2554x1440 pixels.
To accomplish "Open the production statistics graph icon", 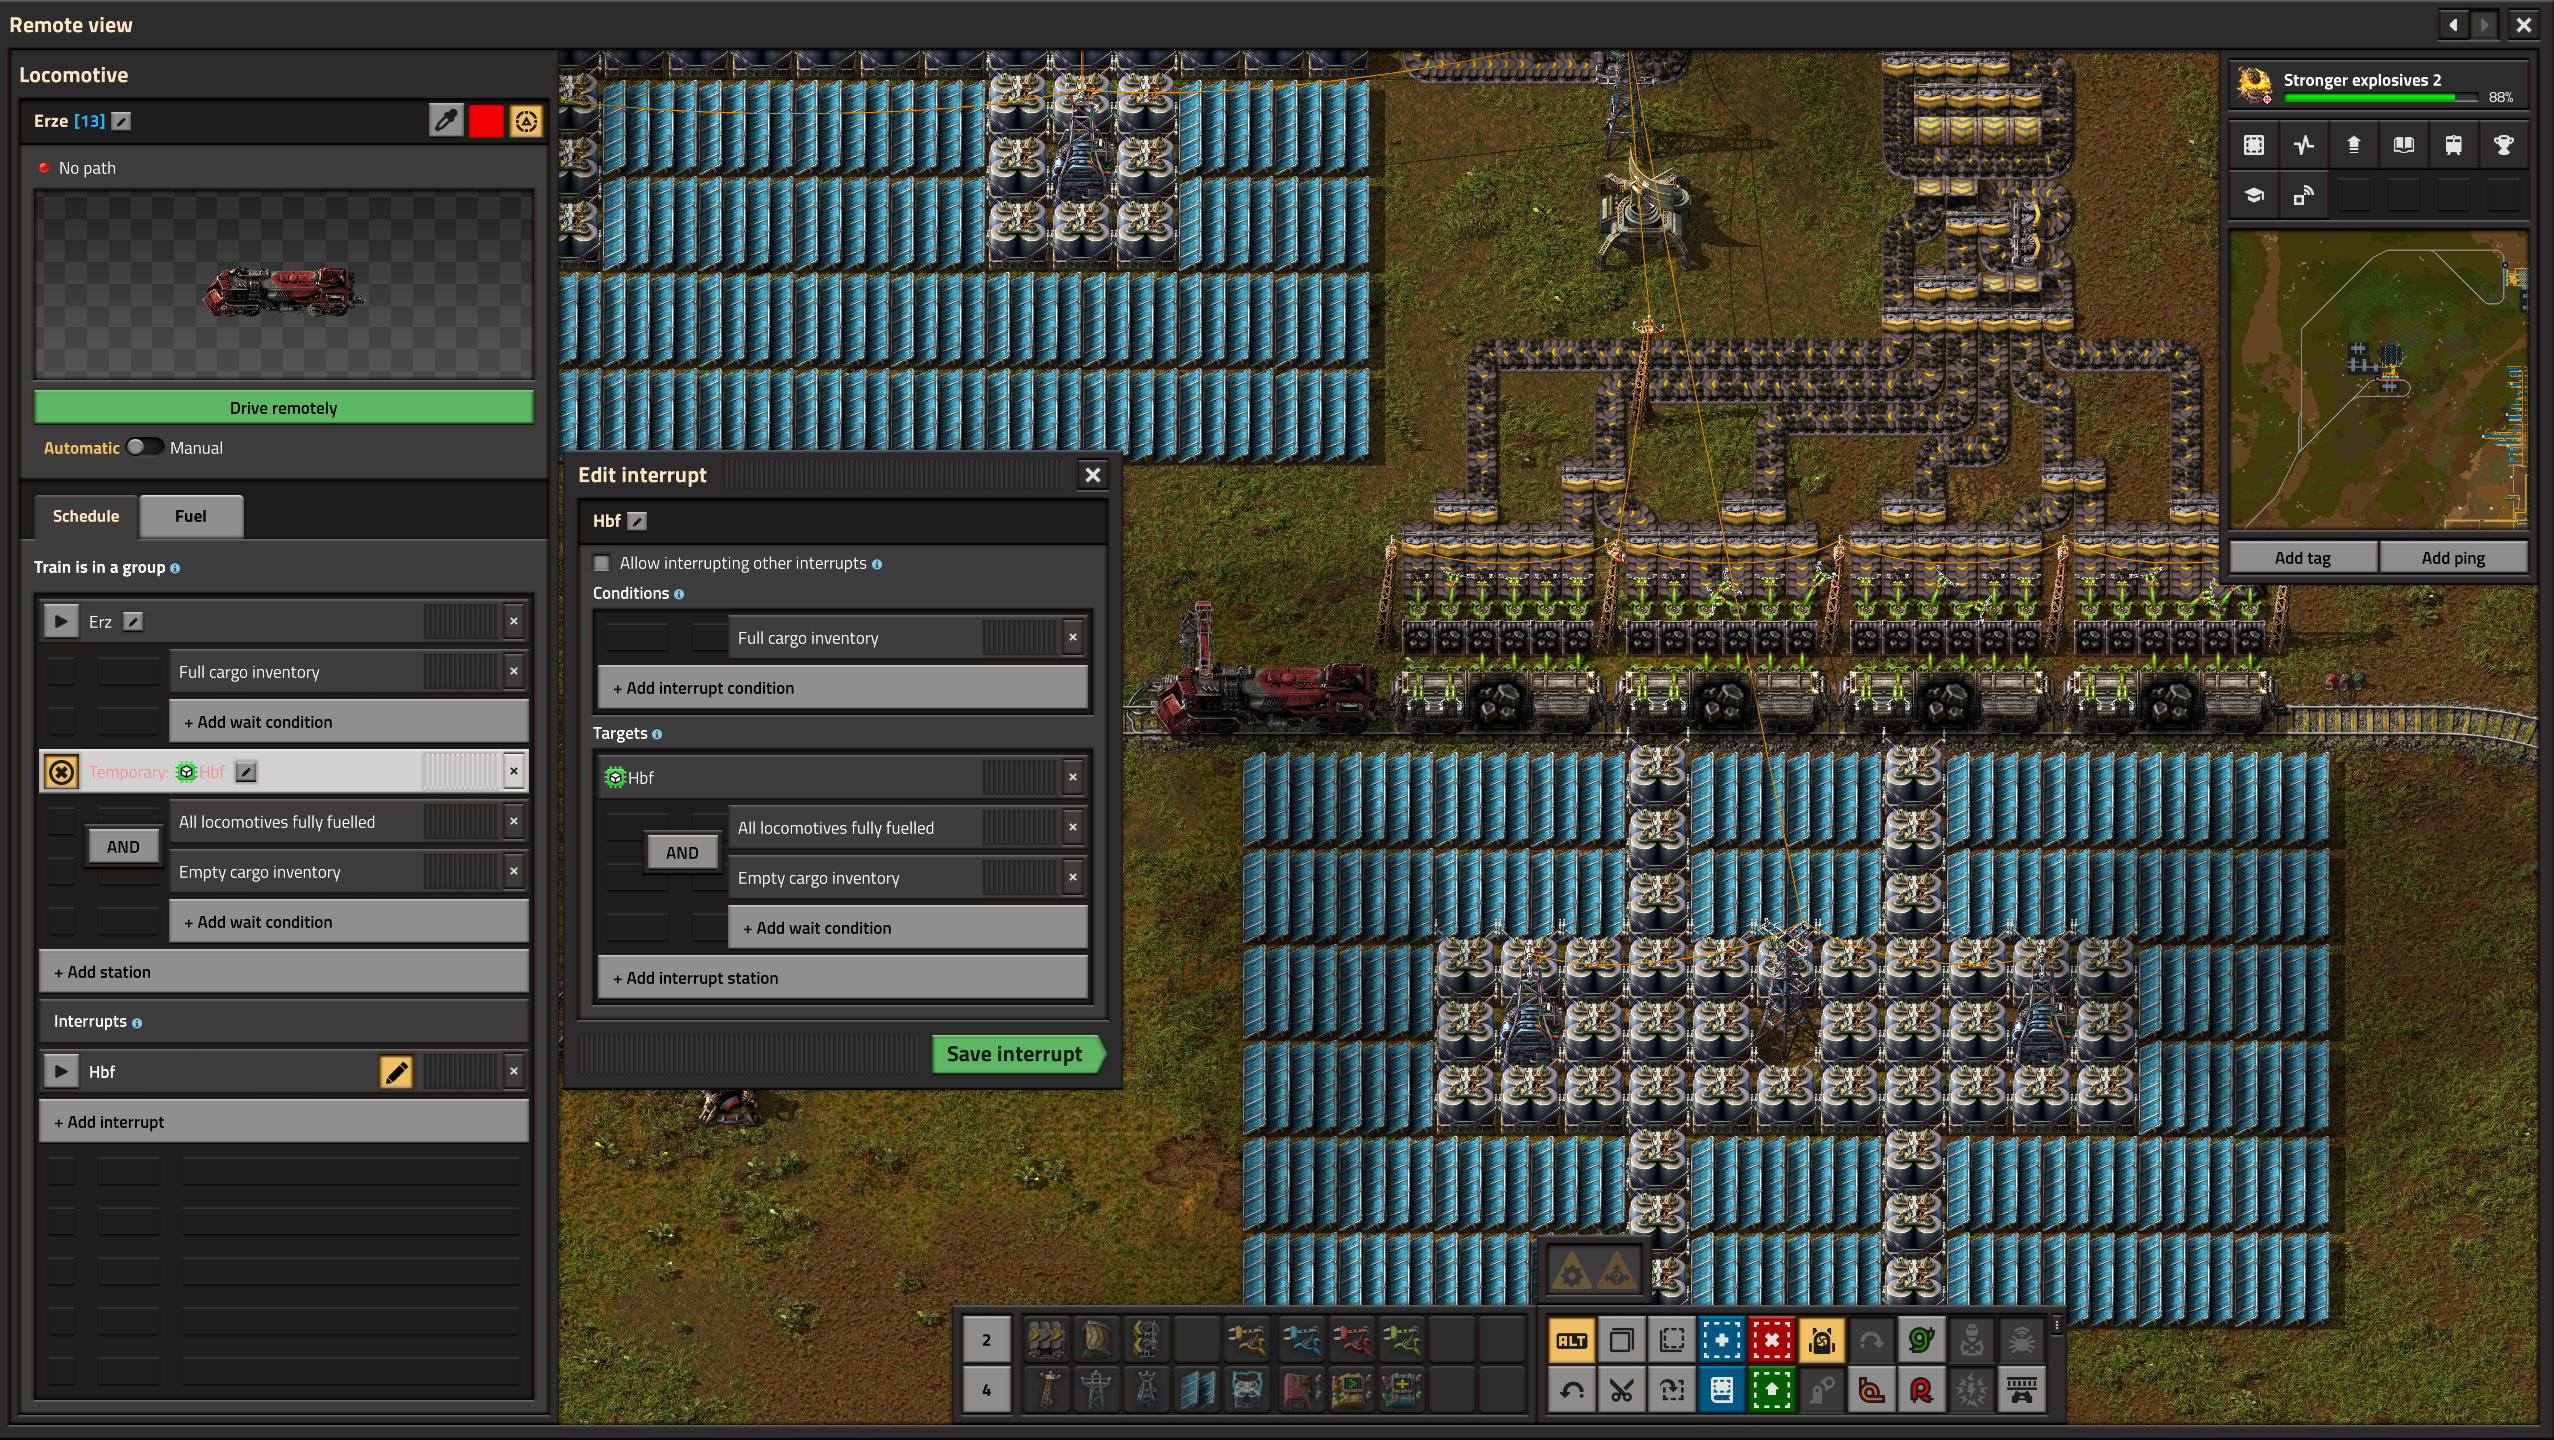I will [2304, 145].
